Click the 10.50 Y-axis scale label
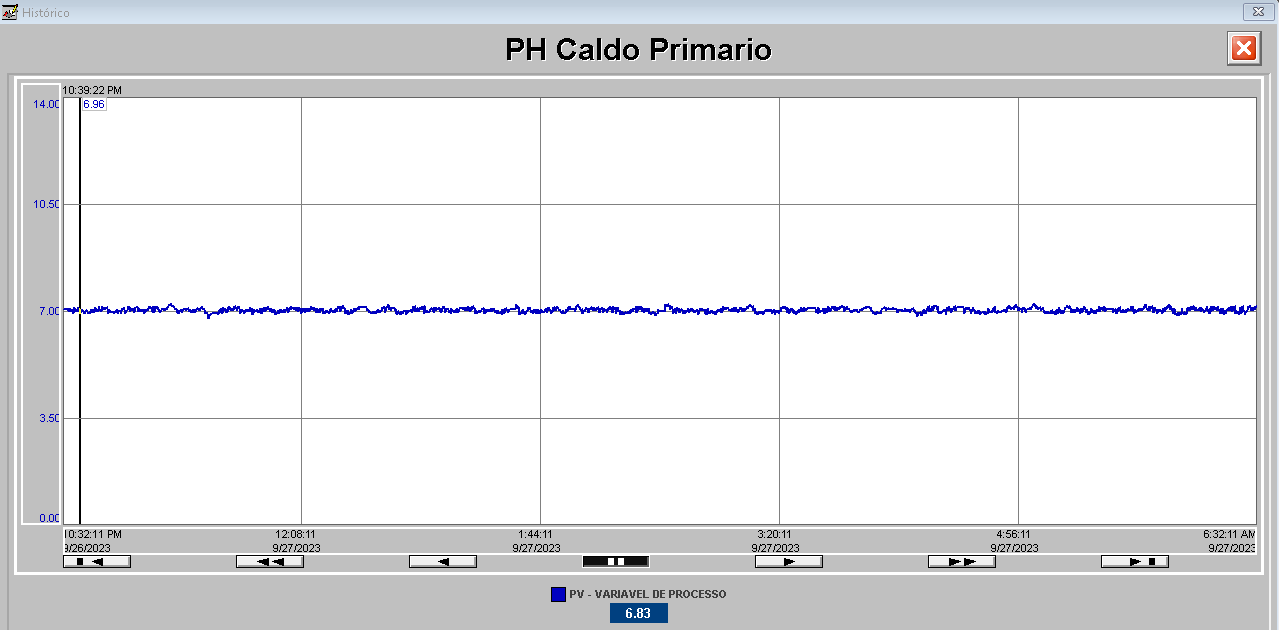The width and height of the screenshot is (1279, 630). tap(47, 204)
